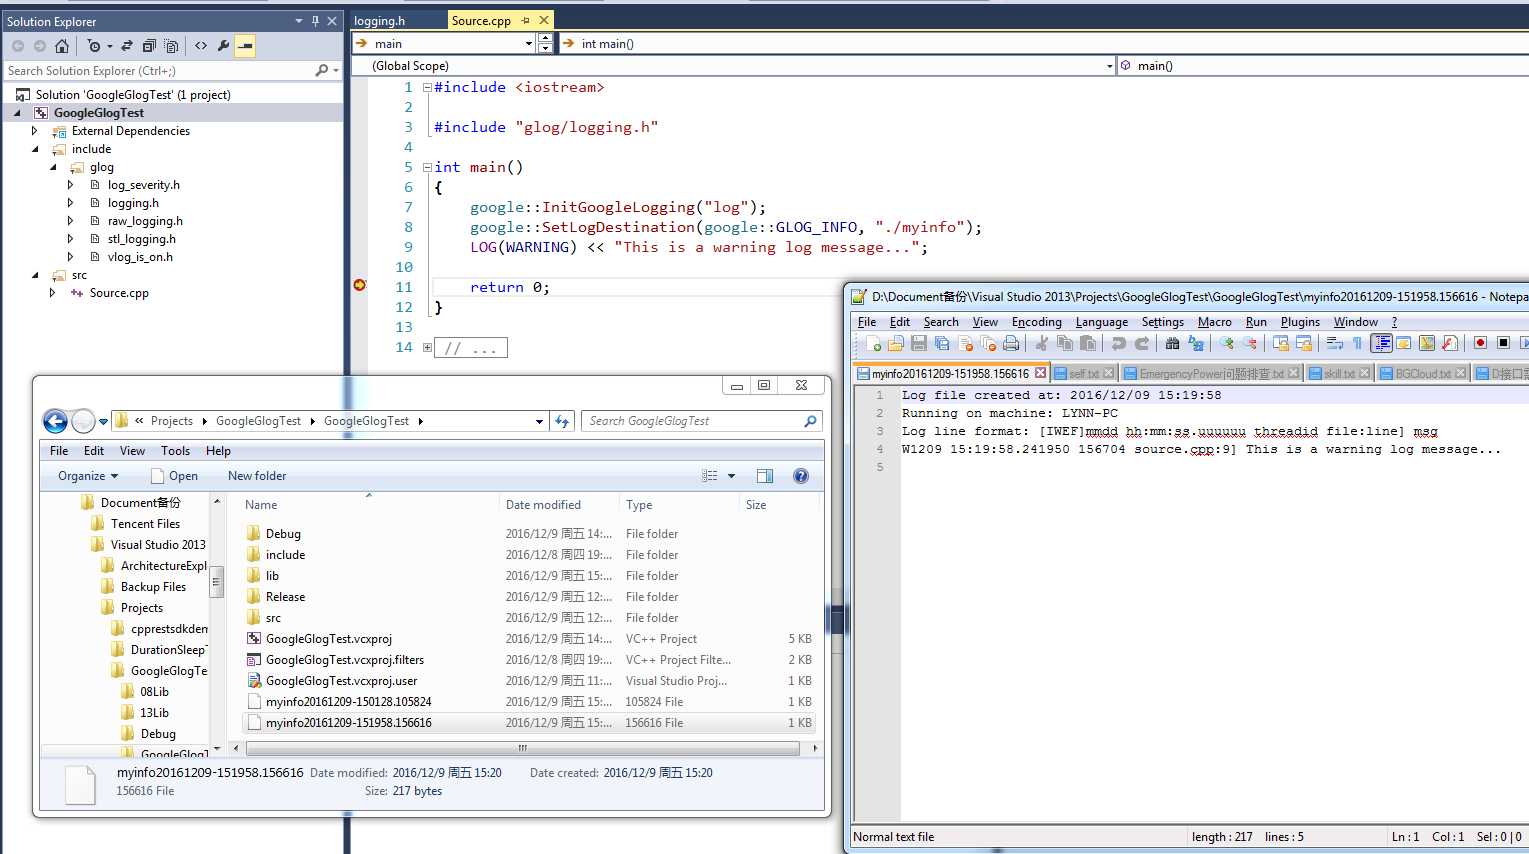Click Undo icon in Notepad++ toolbar
This screenshot has width=1529, height=854.
[1118, 343]
